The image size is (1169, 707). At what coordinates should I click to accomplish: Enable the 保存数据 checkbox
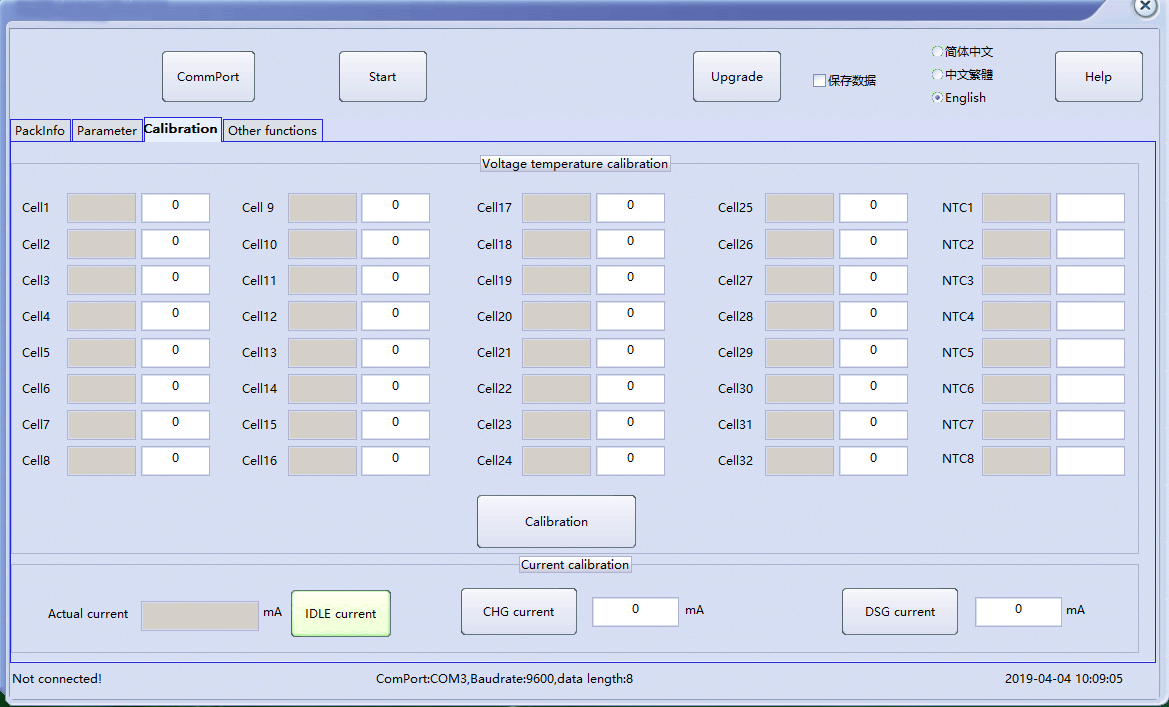point(820,81)
